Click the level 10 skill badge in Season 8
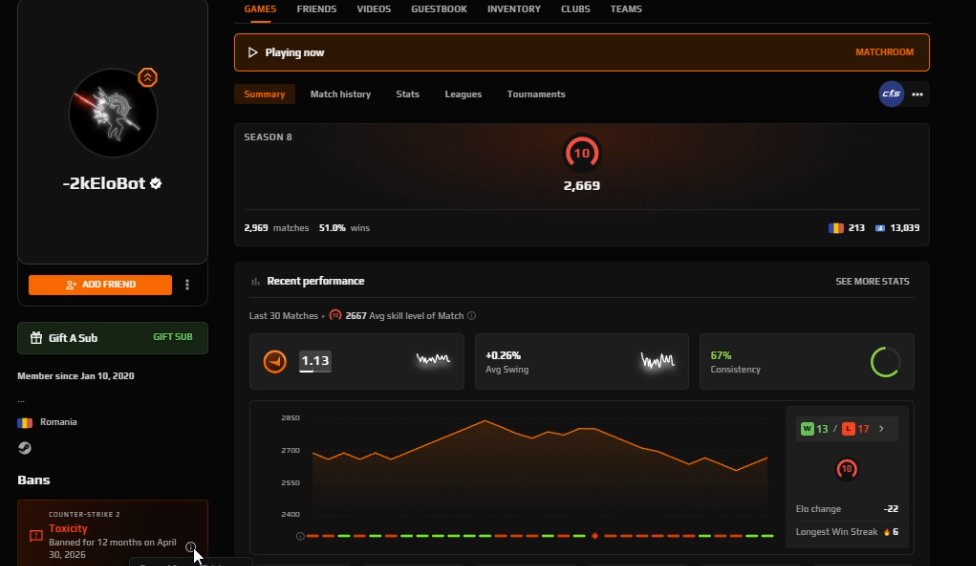Screen dimensions: 976x566 coord(581,153)
